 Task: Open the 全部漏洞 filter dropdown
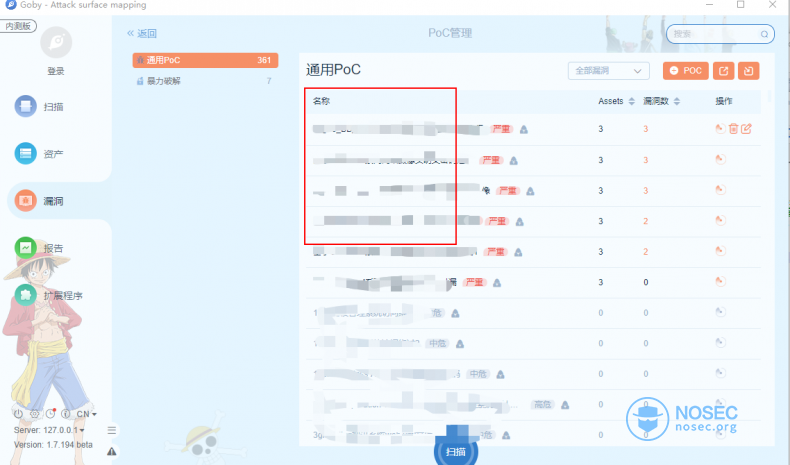point(609,71)
